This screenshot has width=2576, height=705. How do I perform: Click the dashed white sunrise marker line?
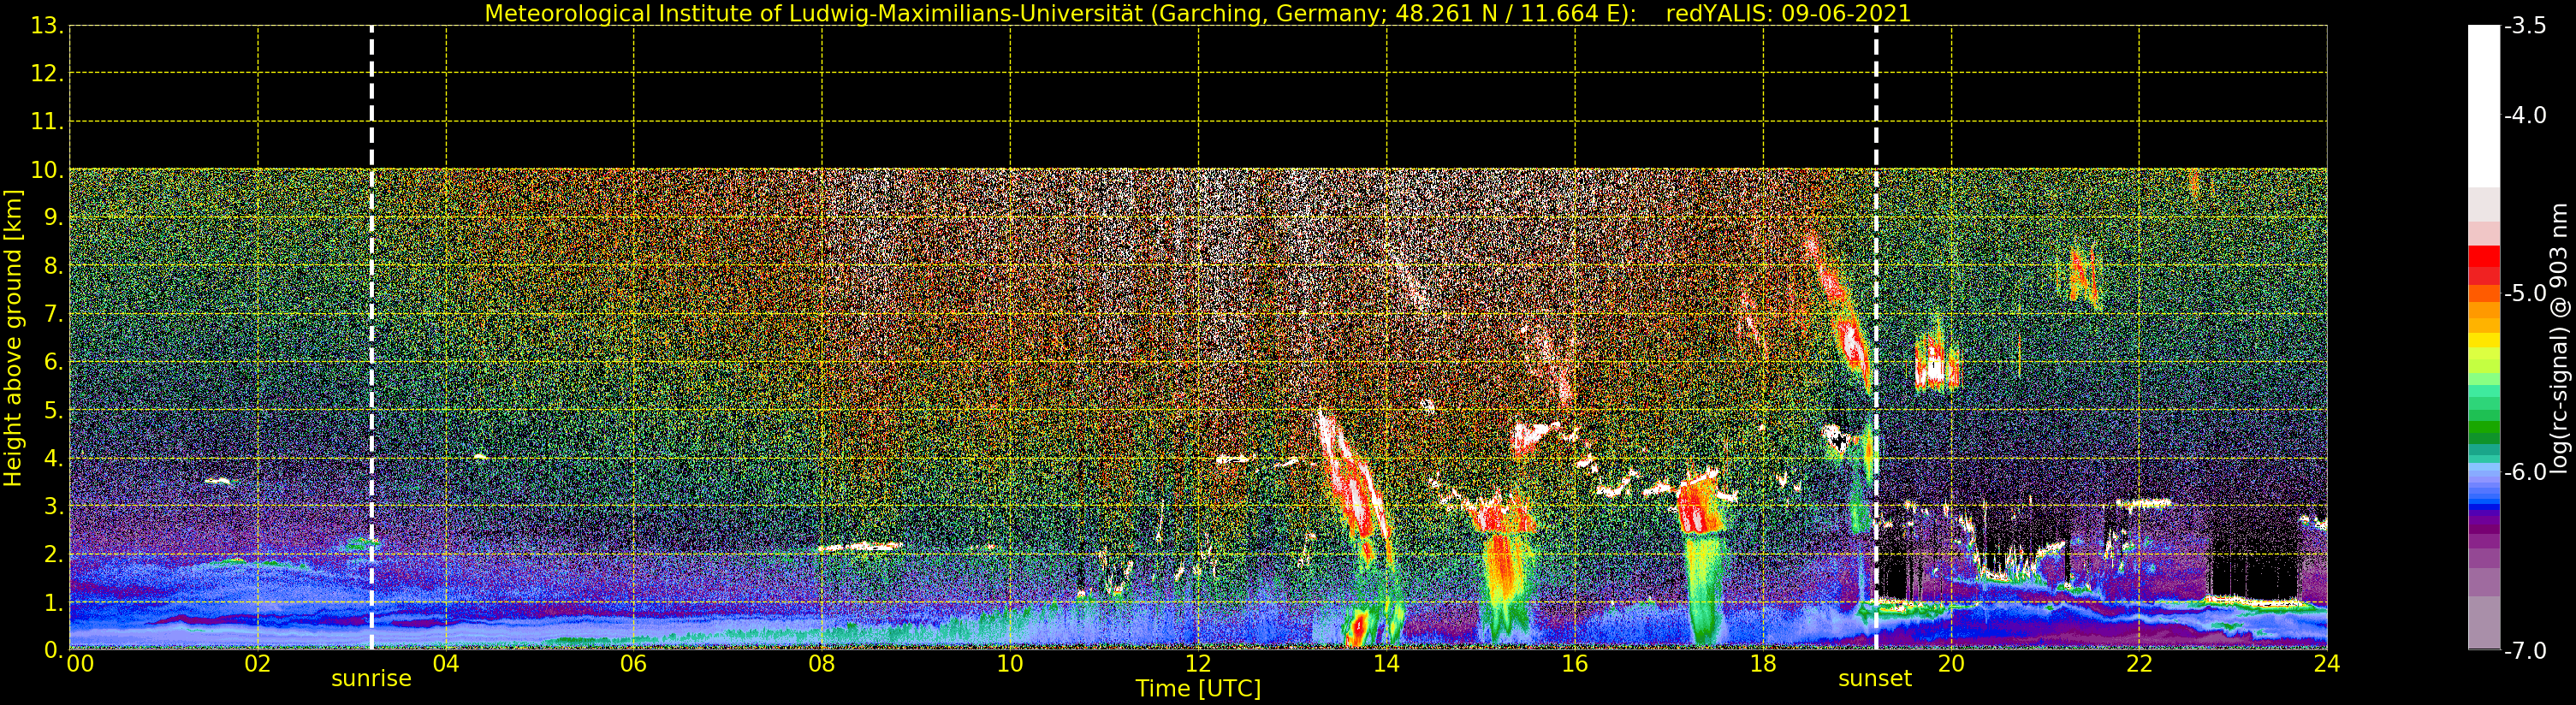click(372, 338)
